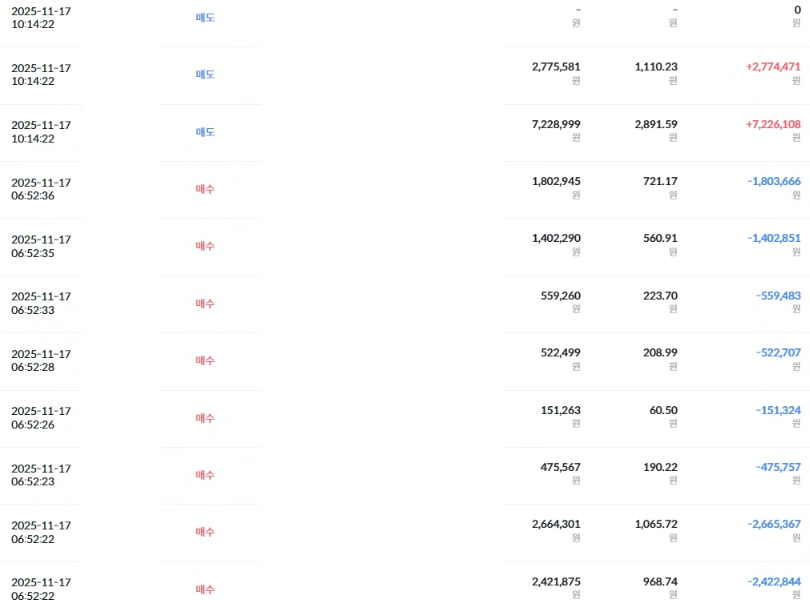This screenshot has height=600, width=810.
Task: Click the 06:52:28 trade timestamp
Action: tap(41, 360)
